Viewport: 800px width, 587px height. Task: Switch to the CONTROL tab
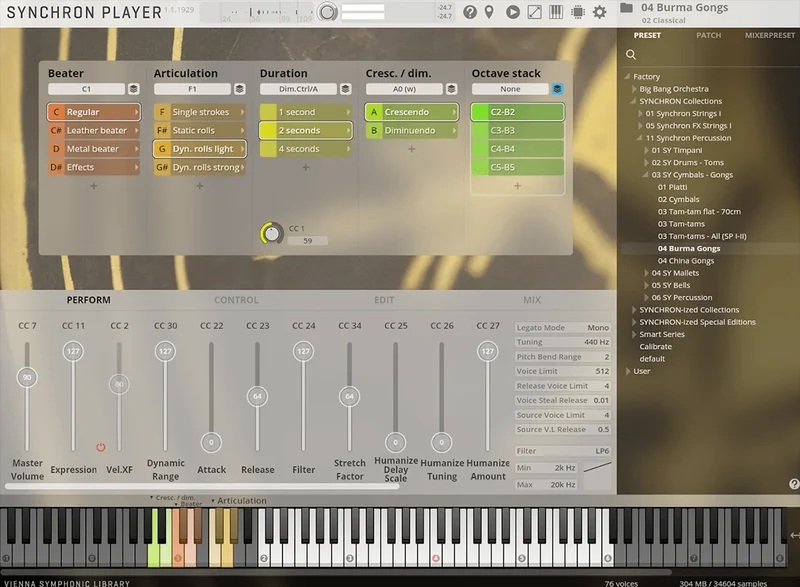coord(236,300)
